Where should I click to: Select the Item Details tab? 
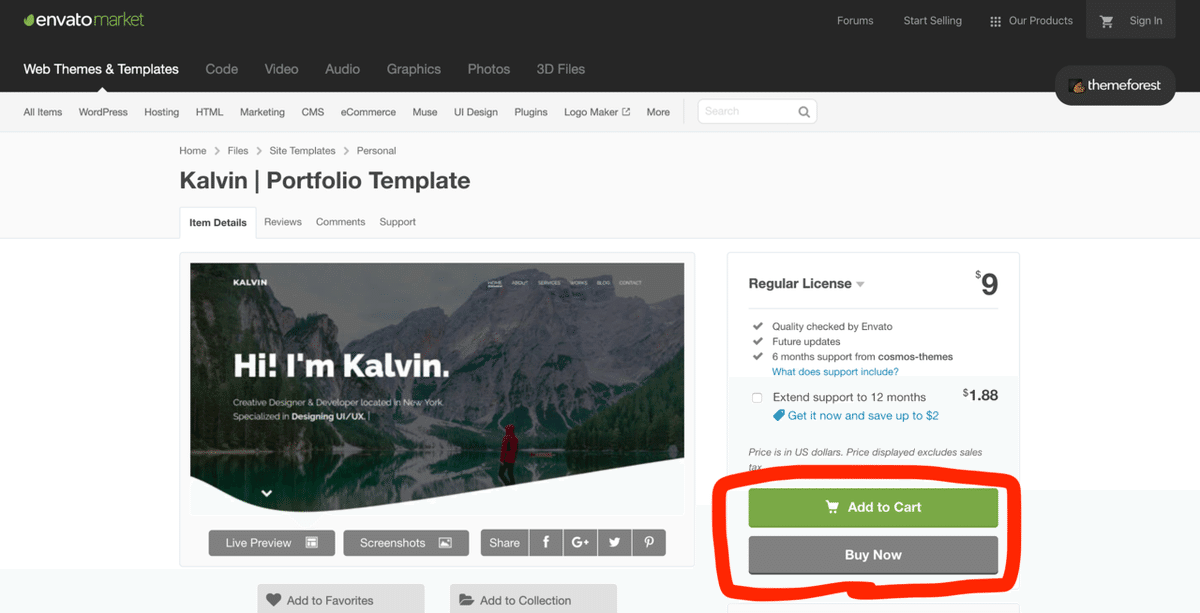218,222
